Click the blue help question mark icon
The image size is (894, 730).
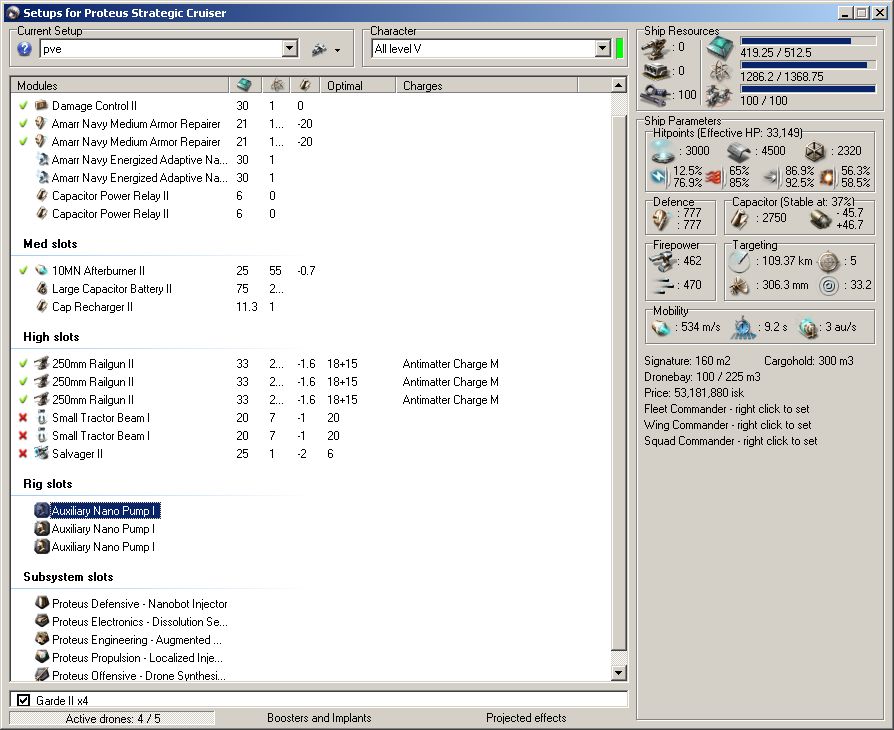pyautogui.click(x=24, y=49)
